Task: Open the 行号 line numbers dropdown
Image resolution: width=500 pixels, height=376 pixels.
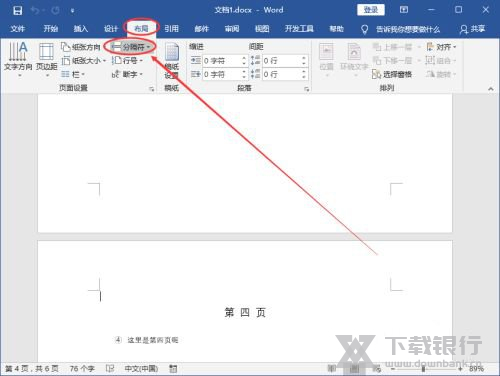Action: pos(127,61)
